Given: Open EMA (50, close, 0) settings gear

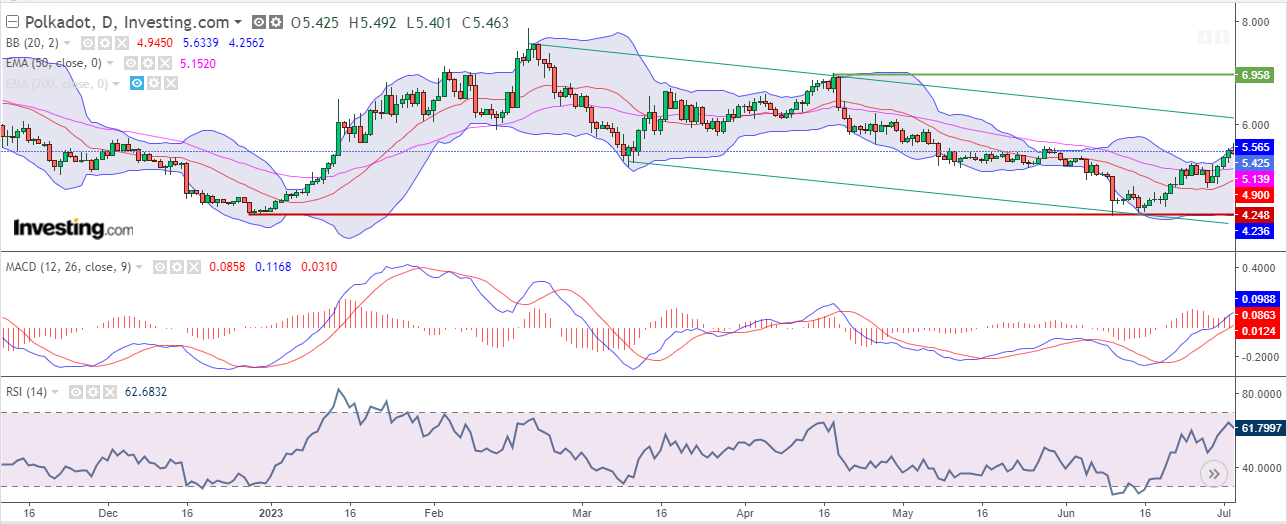Looking at the screenshot, I should [148, 63].
